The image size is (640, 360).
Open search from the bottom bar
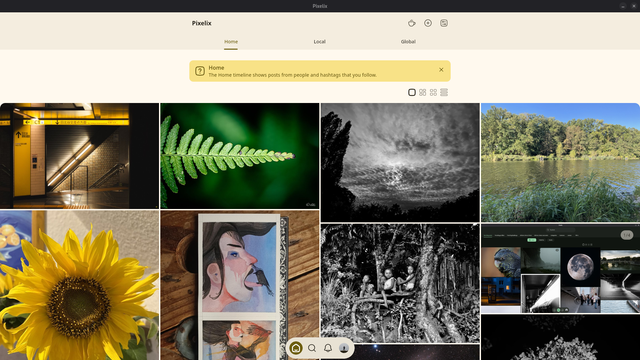point(312,348)
